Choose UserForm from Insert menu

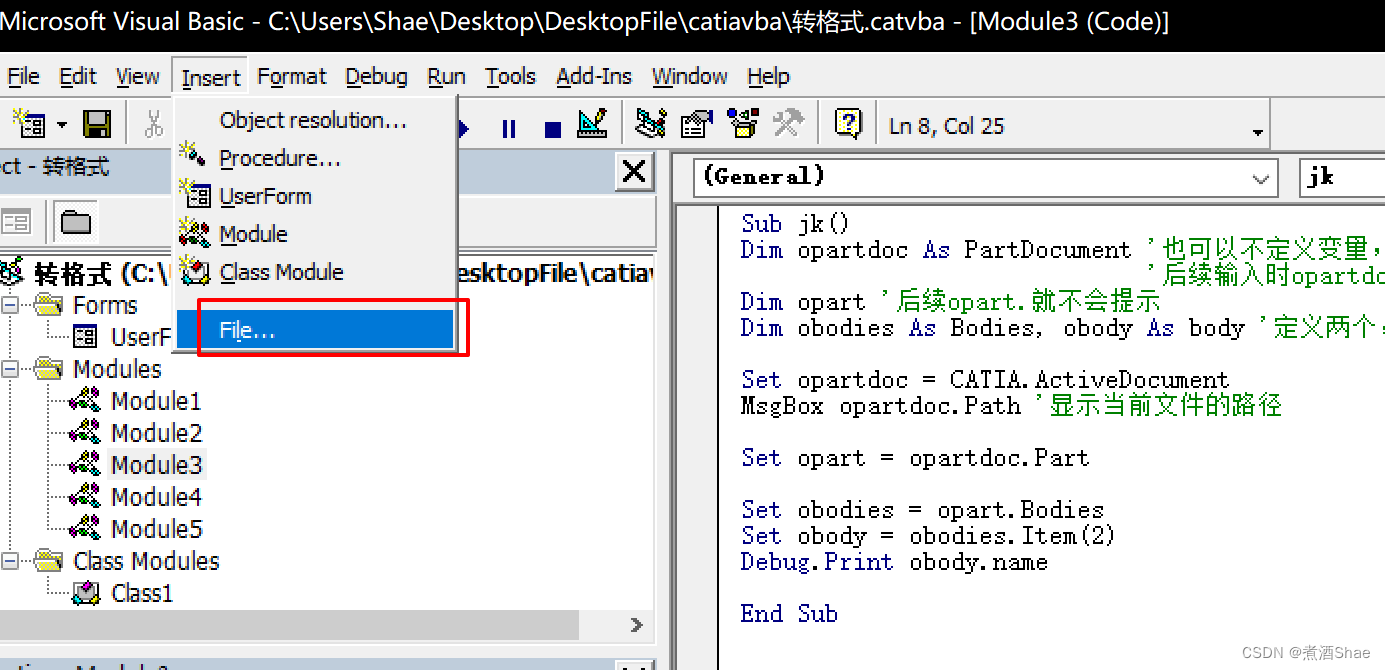tap(316, 196)
